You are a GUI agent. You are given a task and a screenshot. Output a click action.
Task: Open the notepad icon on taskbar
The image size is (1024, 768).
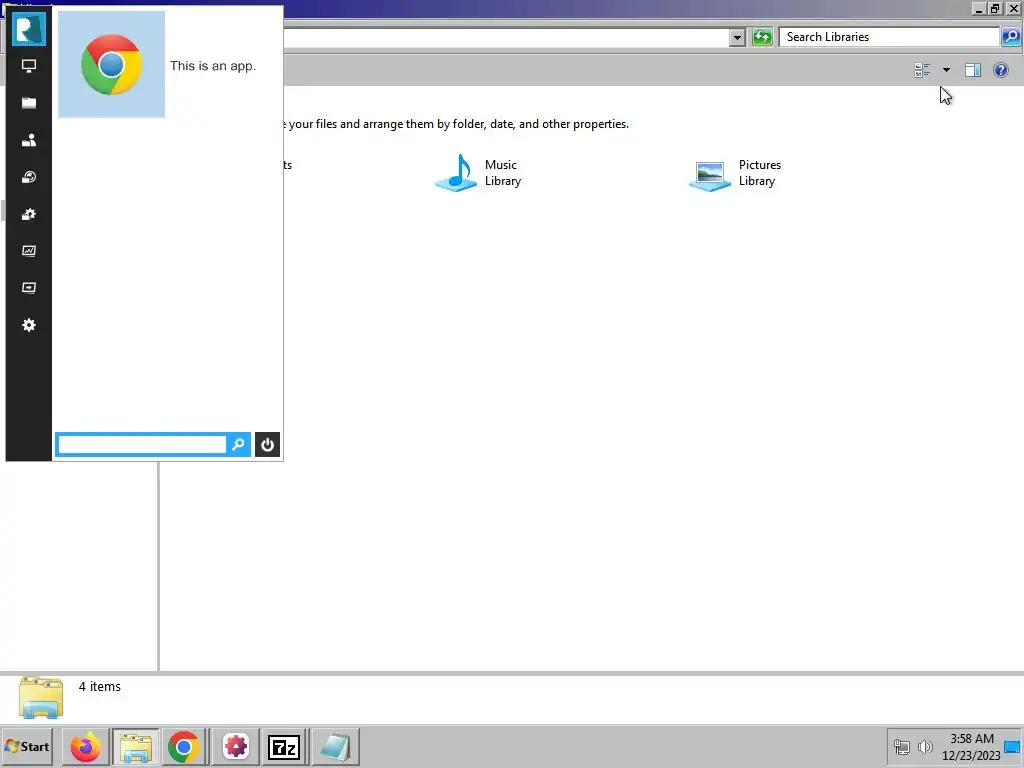(x=335, y=747)
